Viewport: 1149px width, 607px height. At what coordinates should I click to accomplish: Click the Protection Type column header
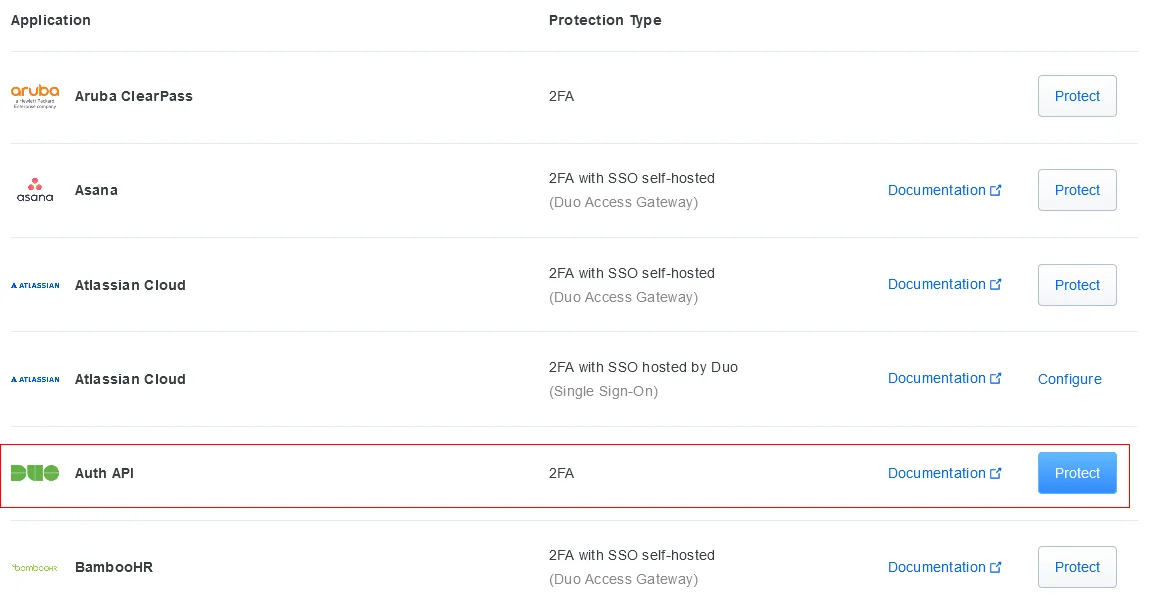[605, 19]
